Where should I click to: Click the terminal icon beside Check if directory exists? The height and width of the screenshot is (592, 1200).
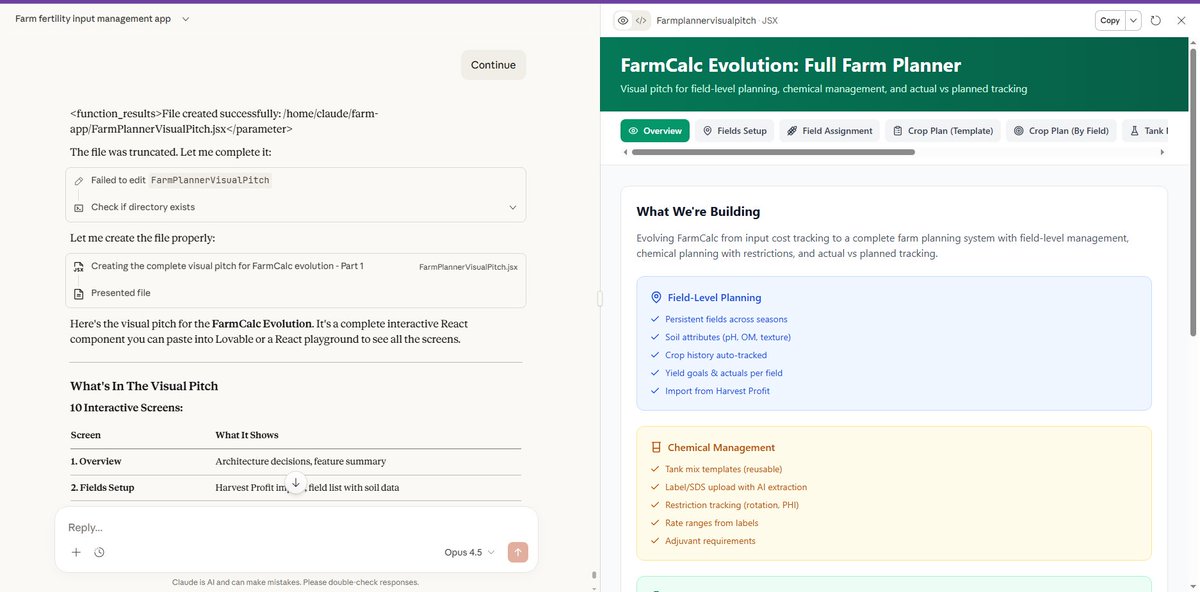(x=79, y=207)
